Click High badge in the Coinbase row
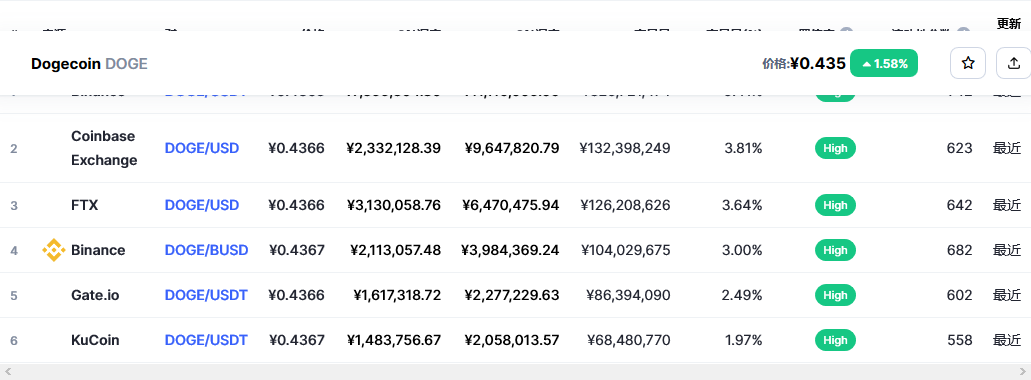 click(835, 148)
